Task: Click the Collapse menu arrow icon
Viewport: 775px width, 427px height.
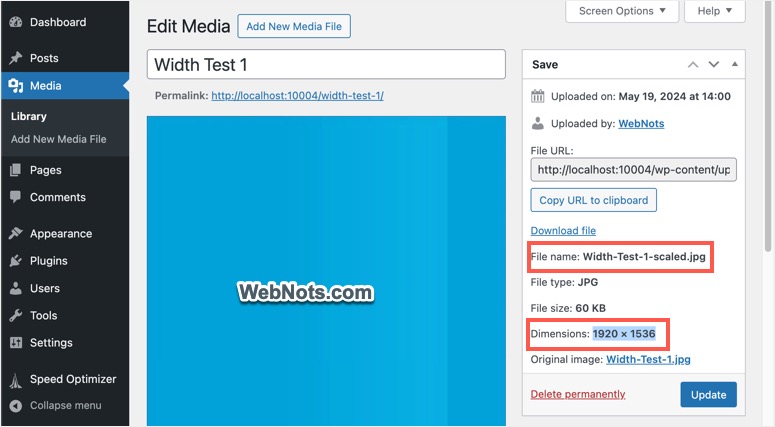Action: coord(16,406)
